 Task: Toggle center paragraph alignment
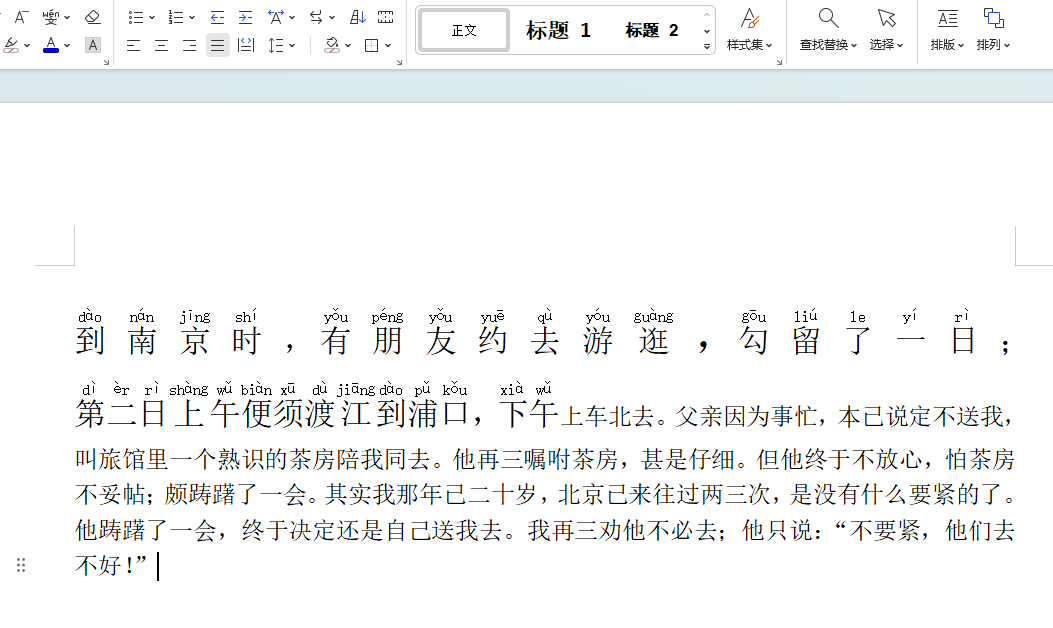pyautogui.click(x=161, y=45)
